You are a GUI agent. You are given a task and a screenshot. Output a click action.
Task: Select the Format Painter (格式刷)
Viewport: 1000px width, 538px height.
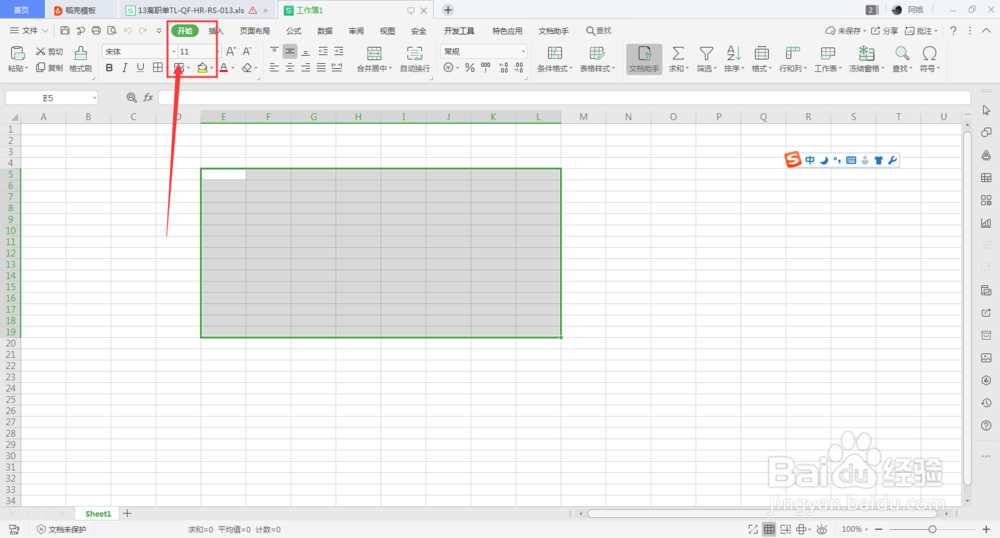80,58
